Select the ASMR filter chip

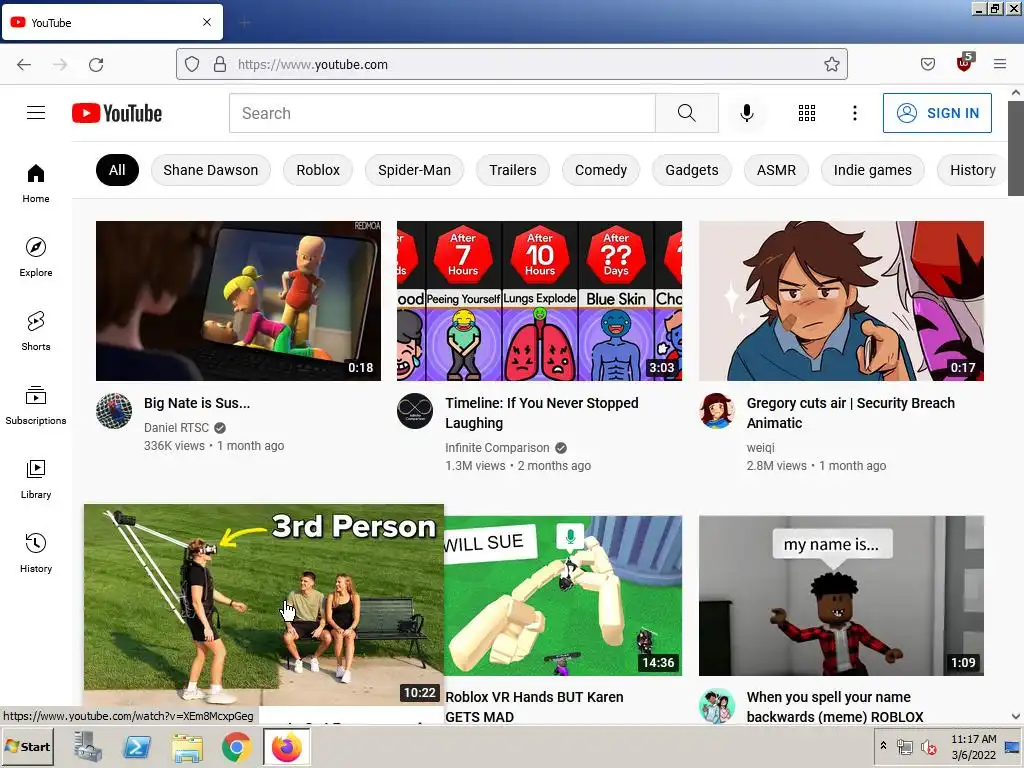pos(776,170)
